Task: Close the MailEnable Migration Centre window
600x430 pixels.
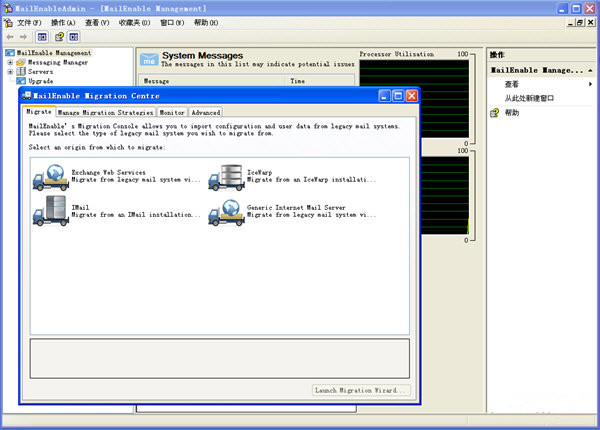Action: tap(412, 96)
